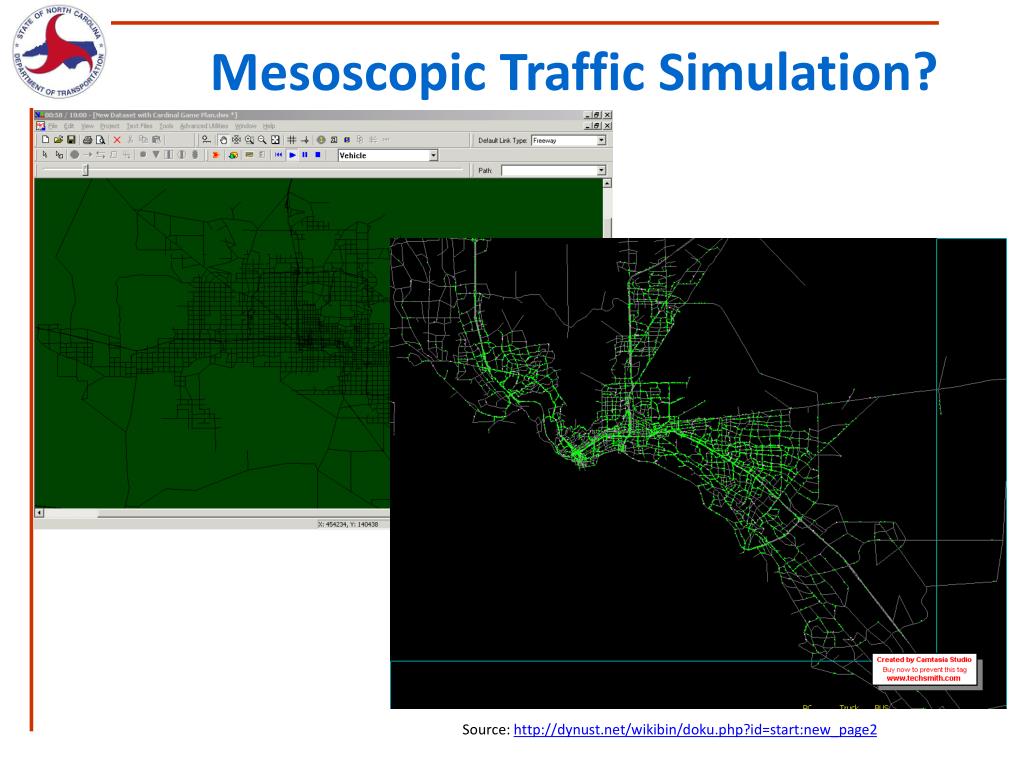Select the pointer-with-box selection tool
The image size is (1024, 768).
coord(59,155)
